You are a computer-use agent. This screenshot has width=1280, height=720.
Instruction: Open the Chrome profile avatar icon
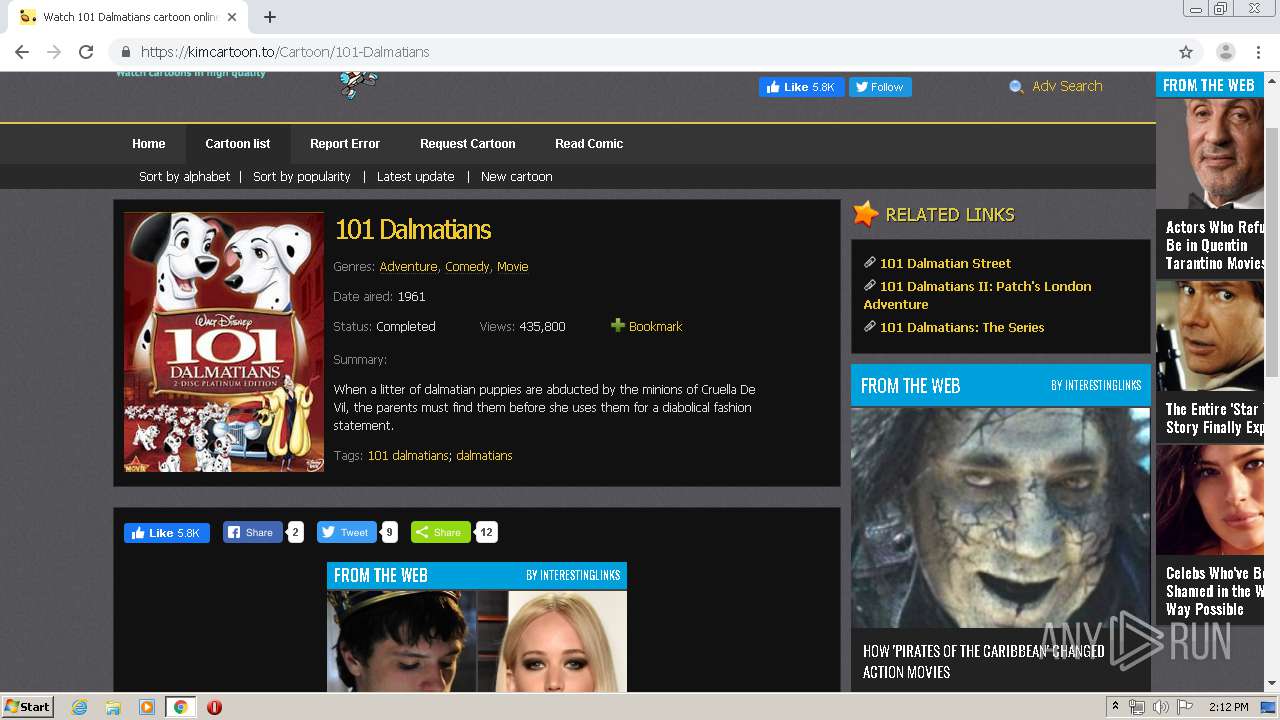[x=1226, y=52]
